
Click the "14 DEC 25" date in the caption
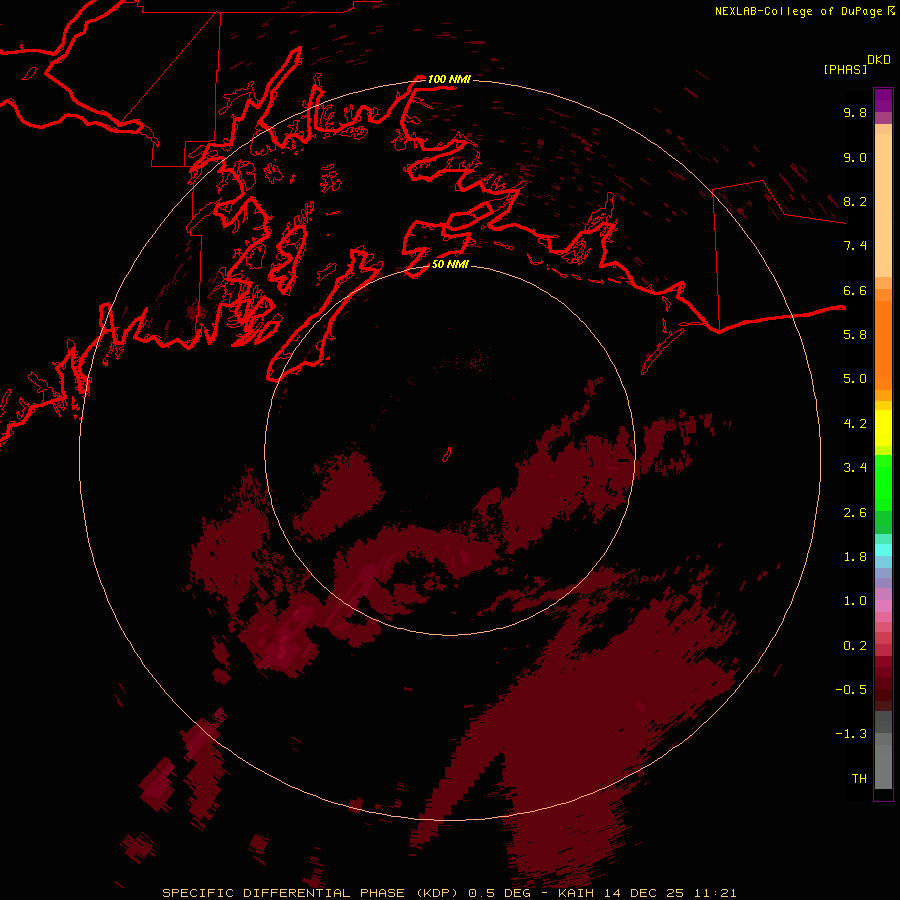(642, 893)
